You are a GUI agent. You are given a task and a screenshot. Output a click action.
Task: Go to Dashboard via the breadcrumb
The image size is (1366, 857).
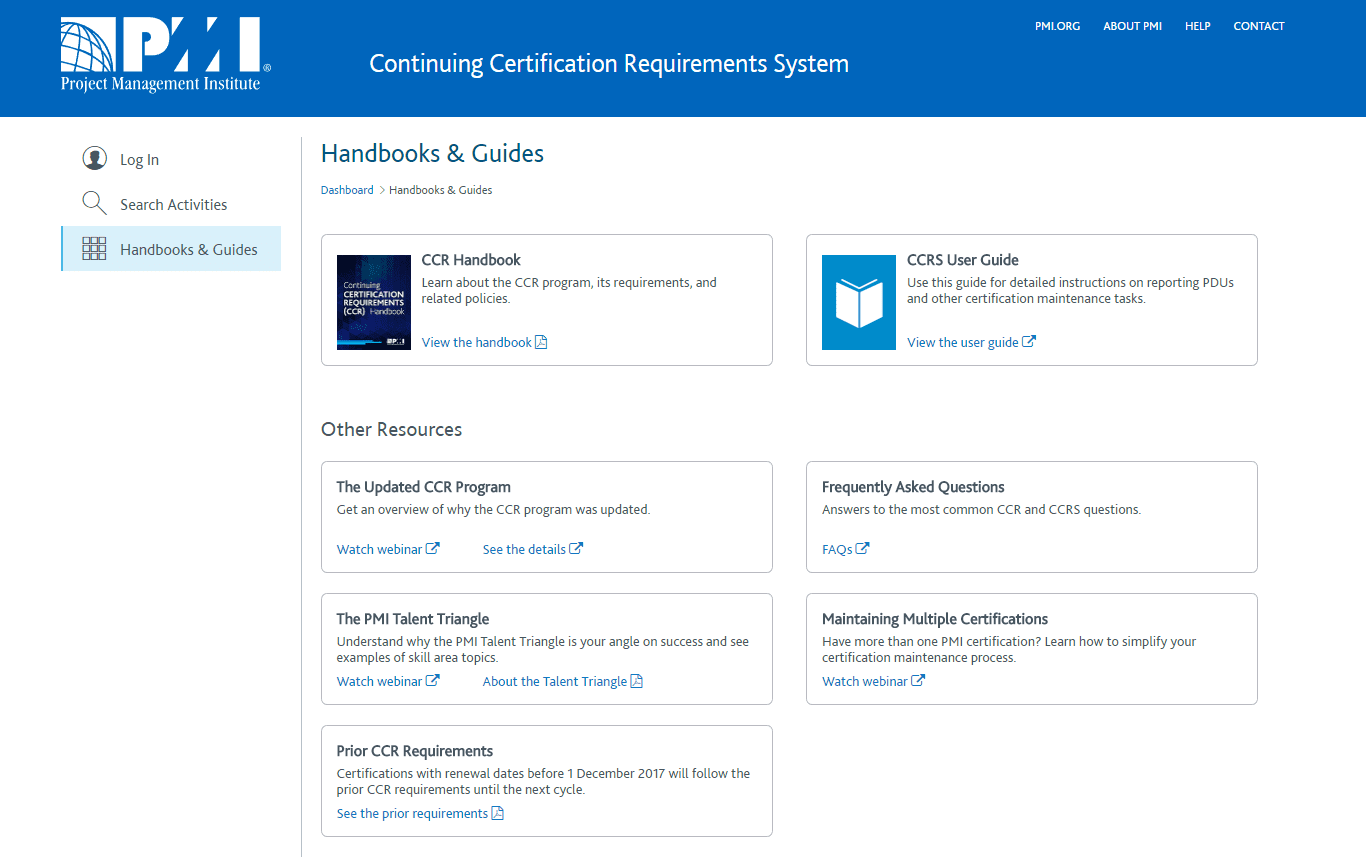click(347, 190)
